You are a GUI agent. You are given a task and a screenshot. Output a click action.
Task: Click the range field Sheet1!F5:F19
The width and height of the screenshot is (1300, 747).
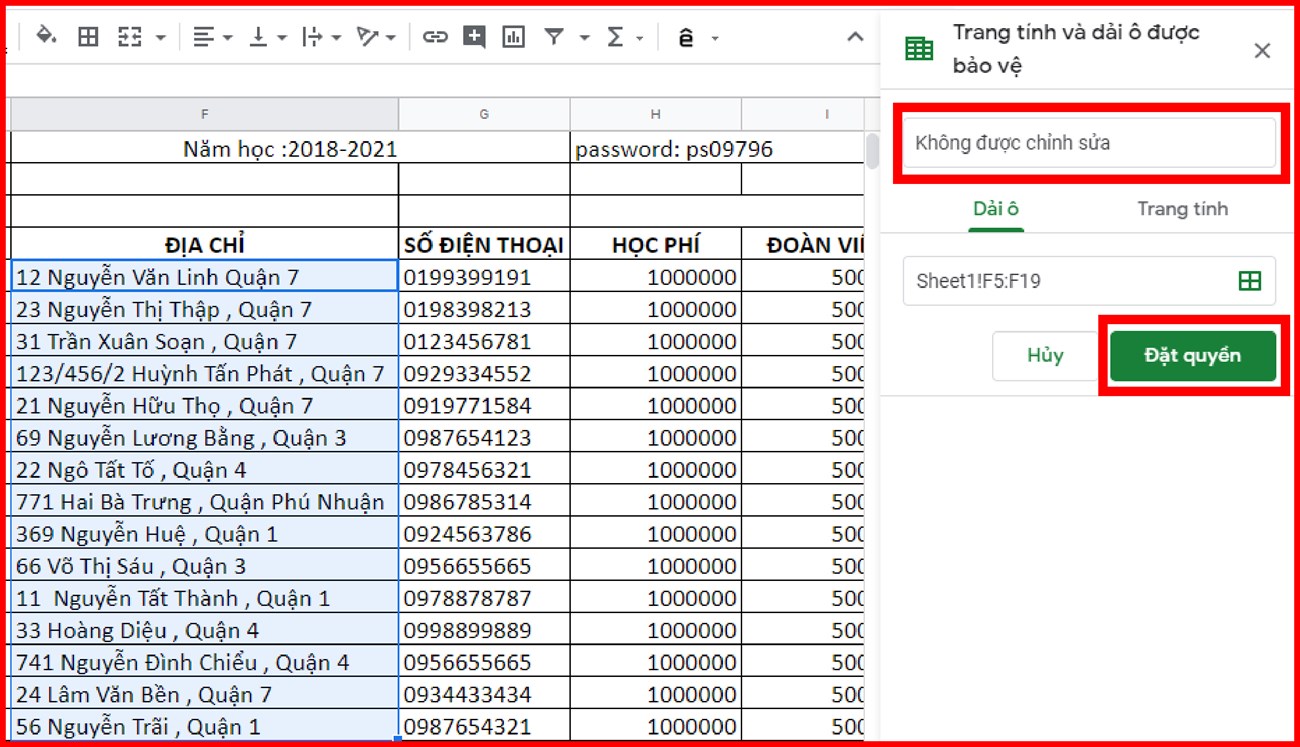pos(1089,281)
